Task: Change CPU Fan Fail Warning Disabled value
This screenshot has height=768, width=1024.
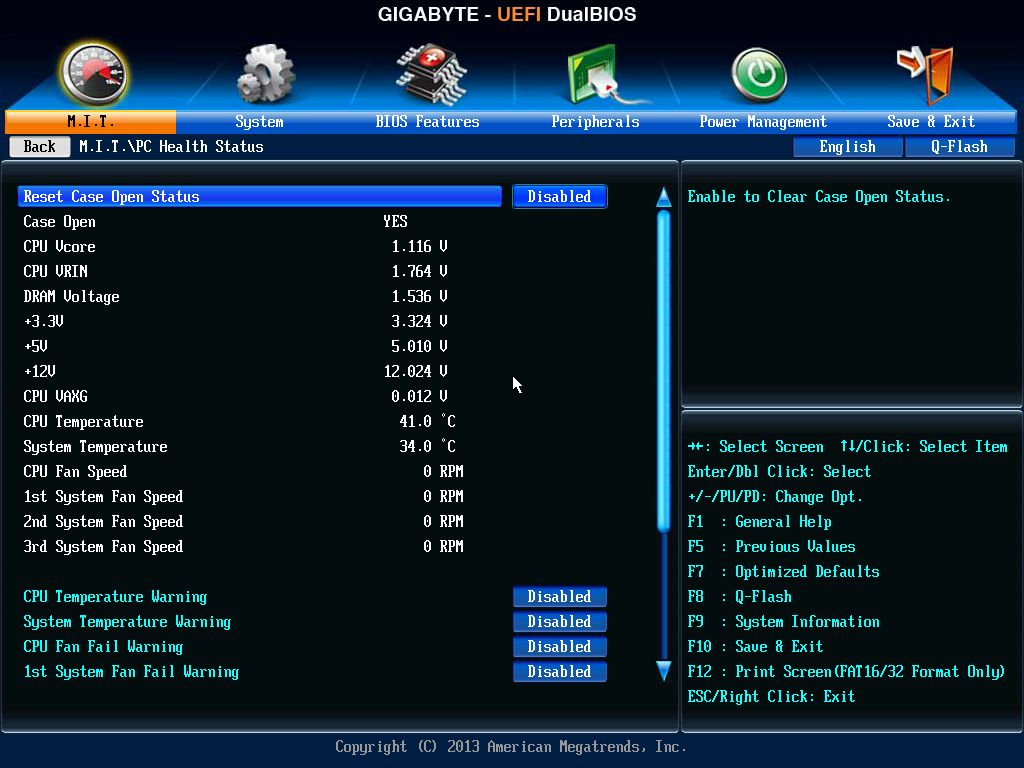Action: coord(560,647)
